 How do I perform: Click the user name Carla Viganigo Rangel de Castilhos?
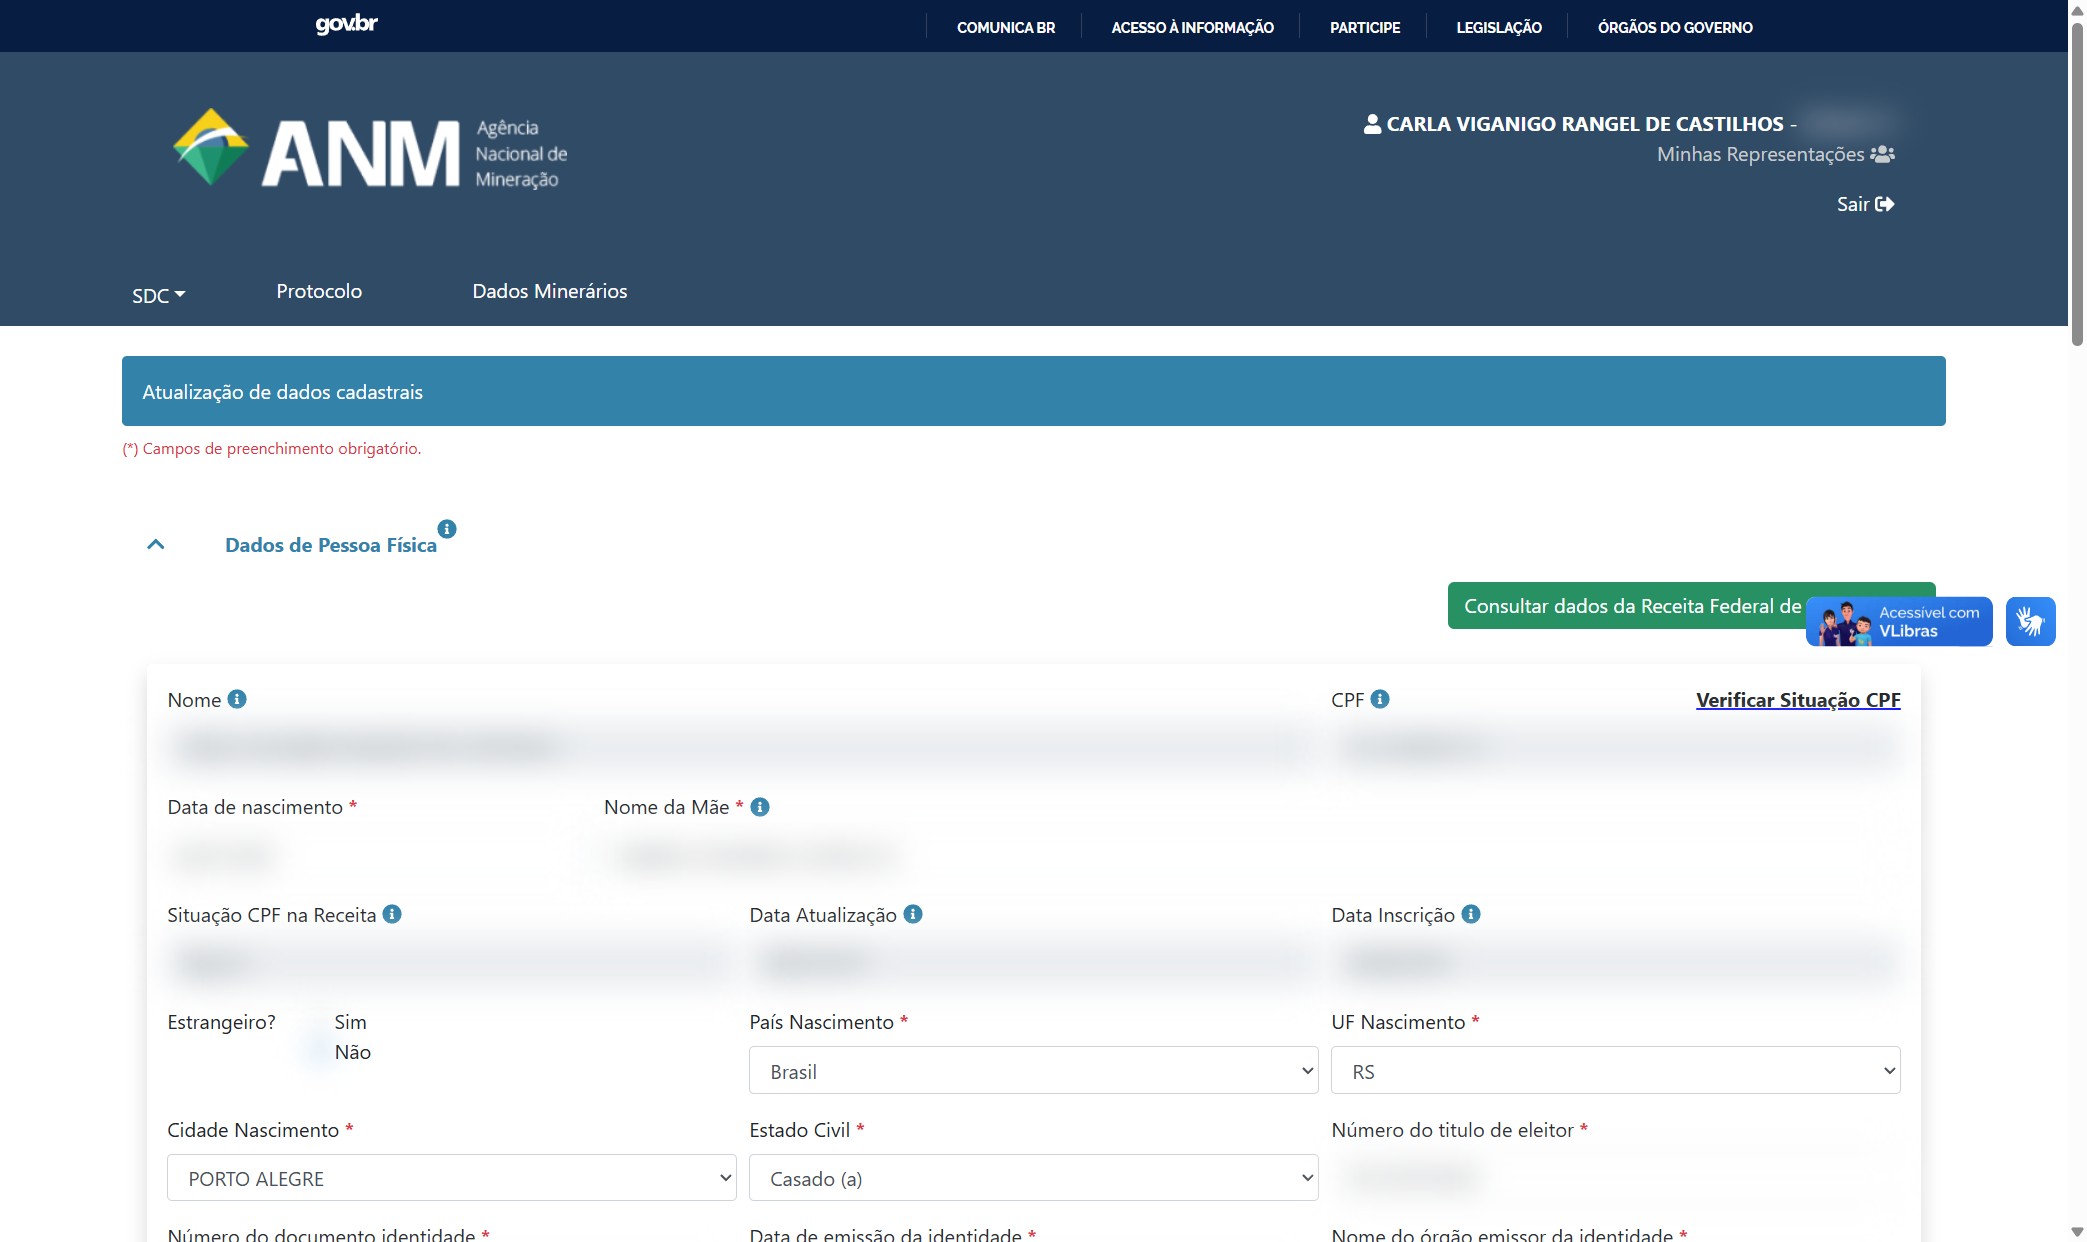[x=1585, y=124]
